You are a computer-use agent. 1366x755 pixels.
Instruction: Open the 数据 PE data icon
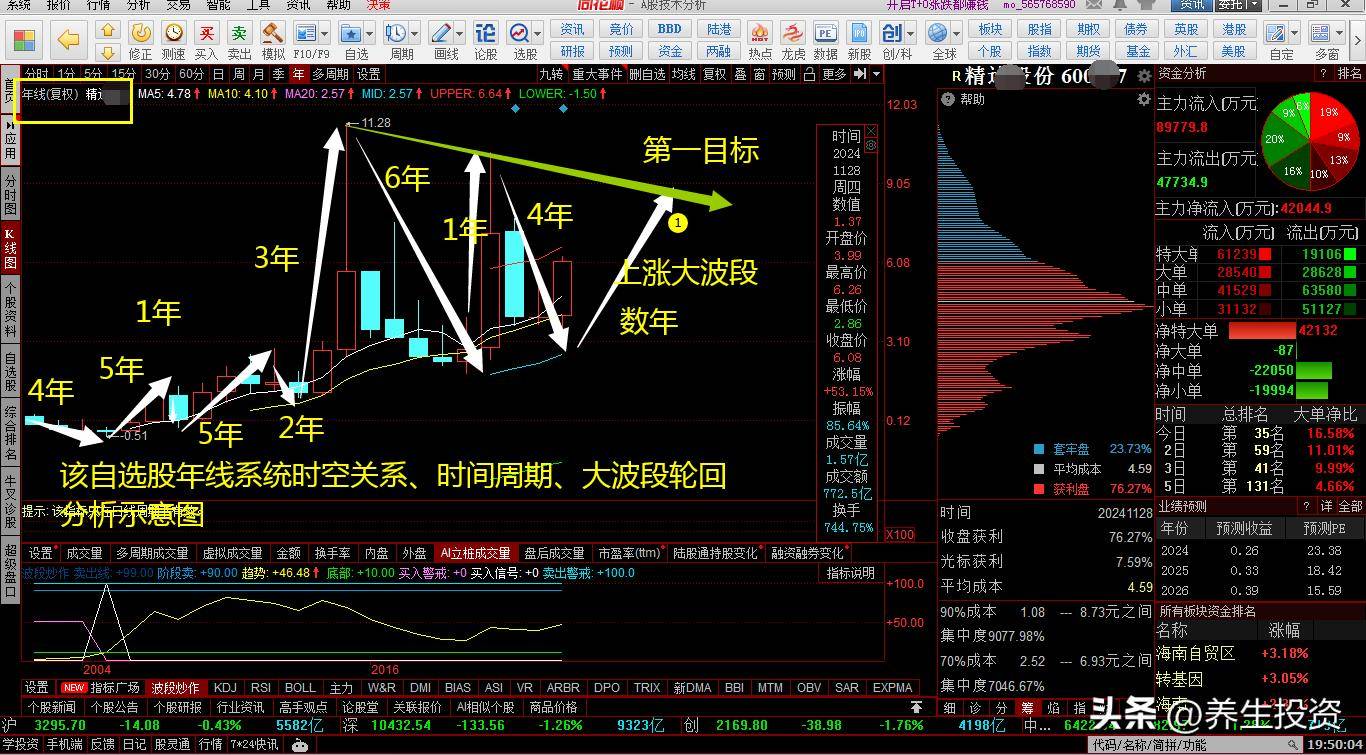[x=826, y=34]
